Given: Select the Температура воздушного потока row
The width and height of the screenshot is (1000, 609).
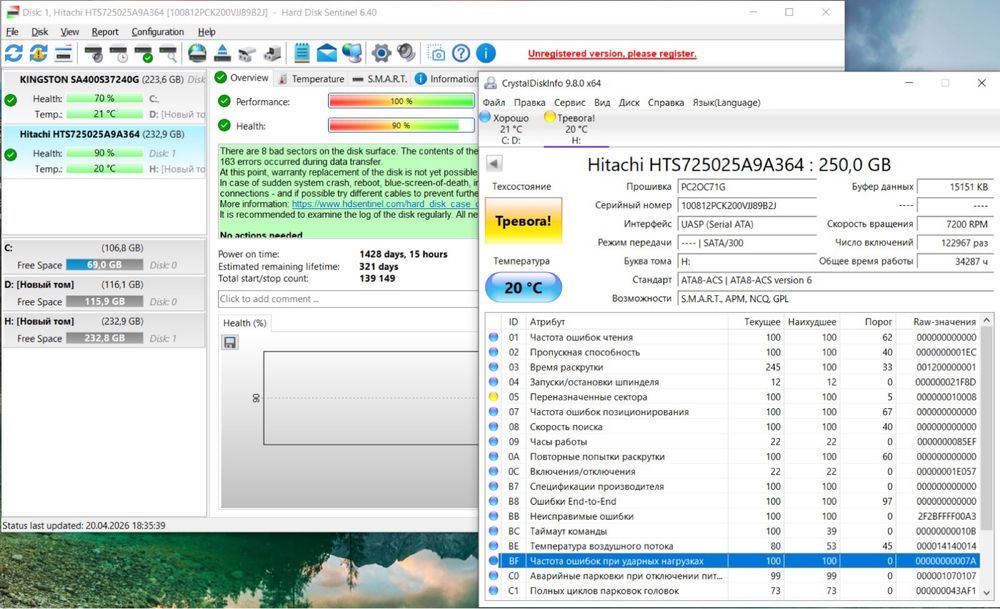Looking at the screenshot, I should pos(732,546).
